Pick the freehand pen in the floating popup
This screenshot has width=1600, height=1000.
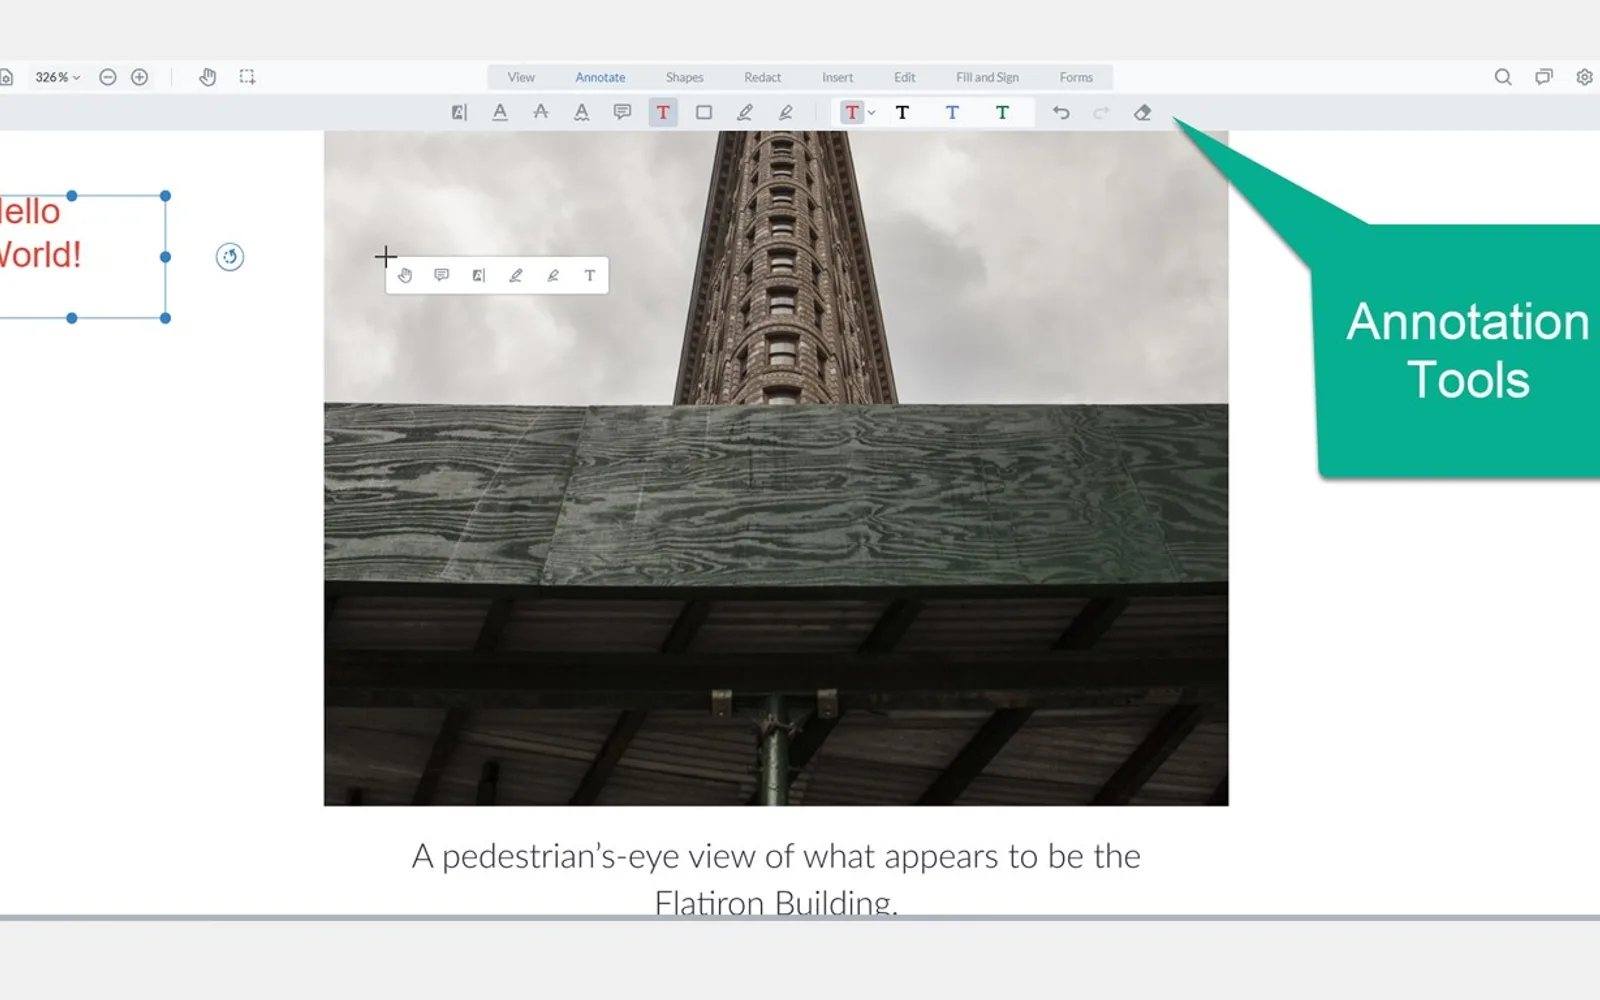(x=516, y=276)
